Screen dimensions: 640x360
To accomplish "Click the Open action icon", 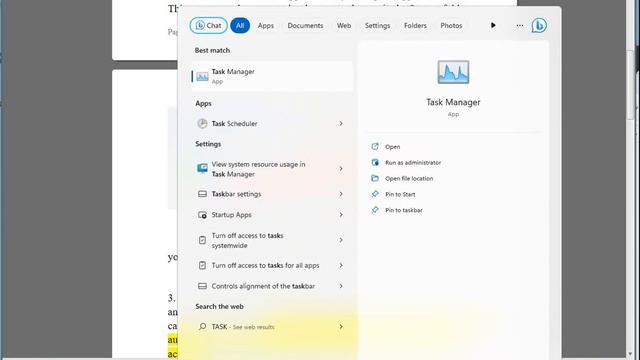I will pyautogui.click(x=375, y=146).
